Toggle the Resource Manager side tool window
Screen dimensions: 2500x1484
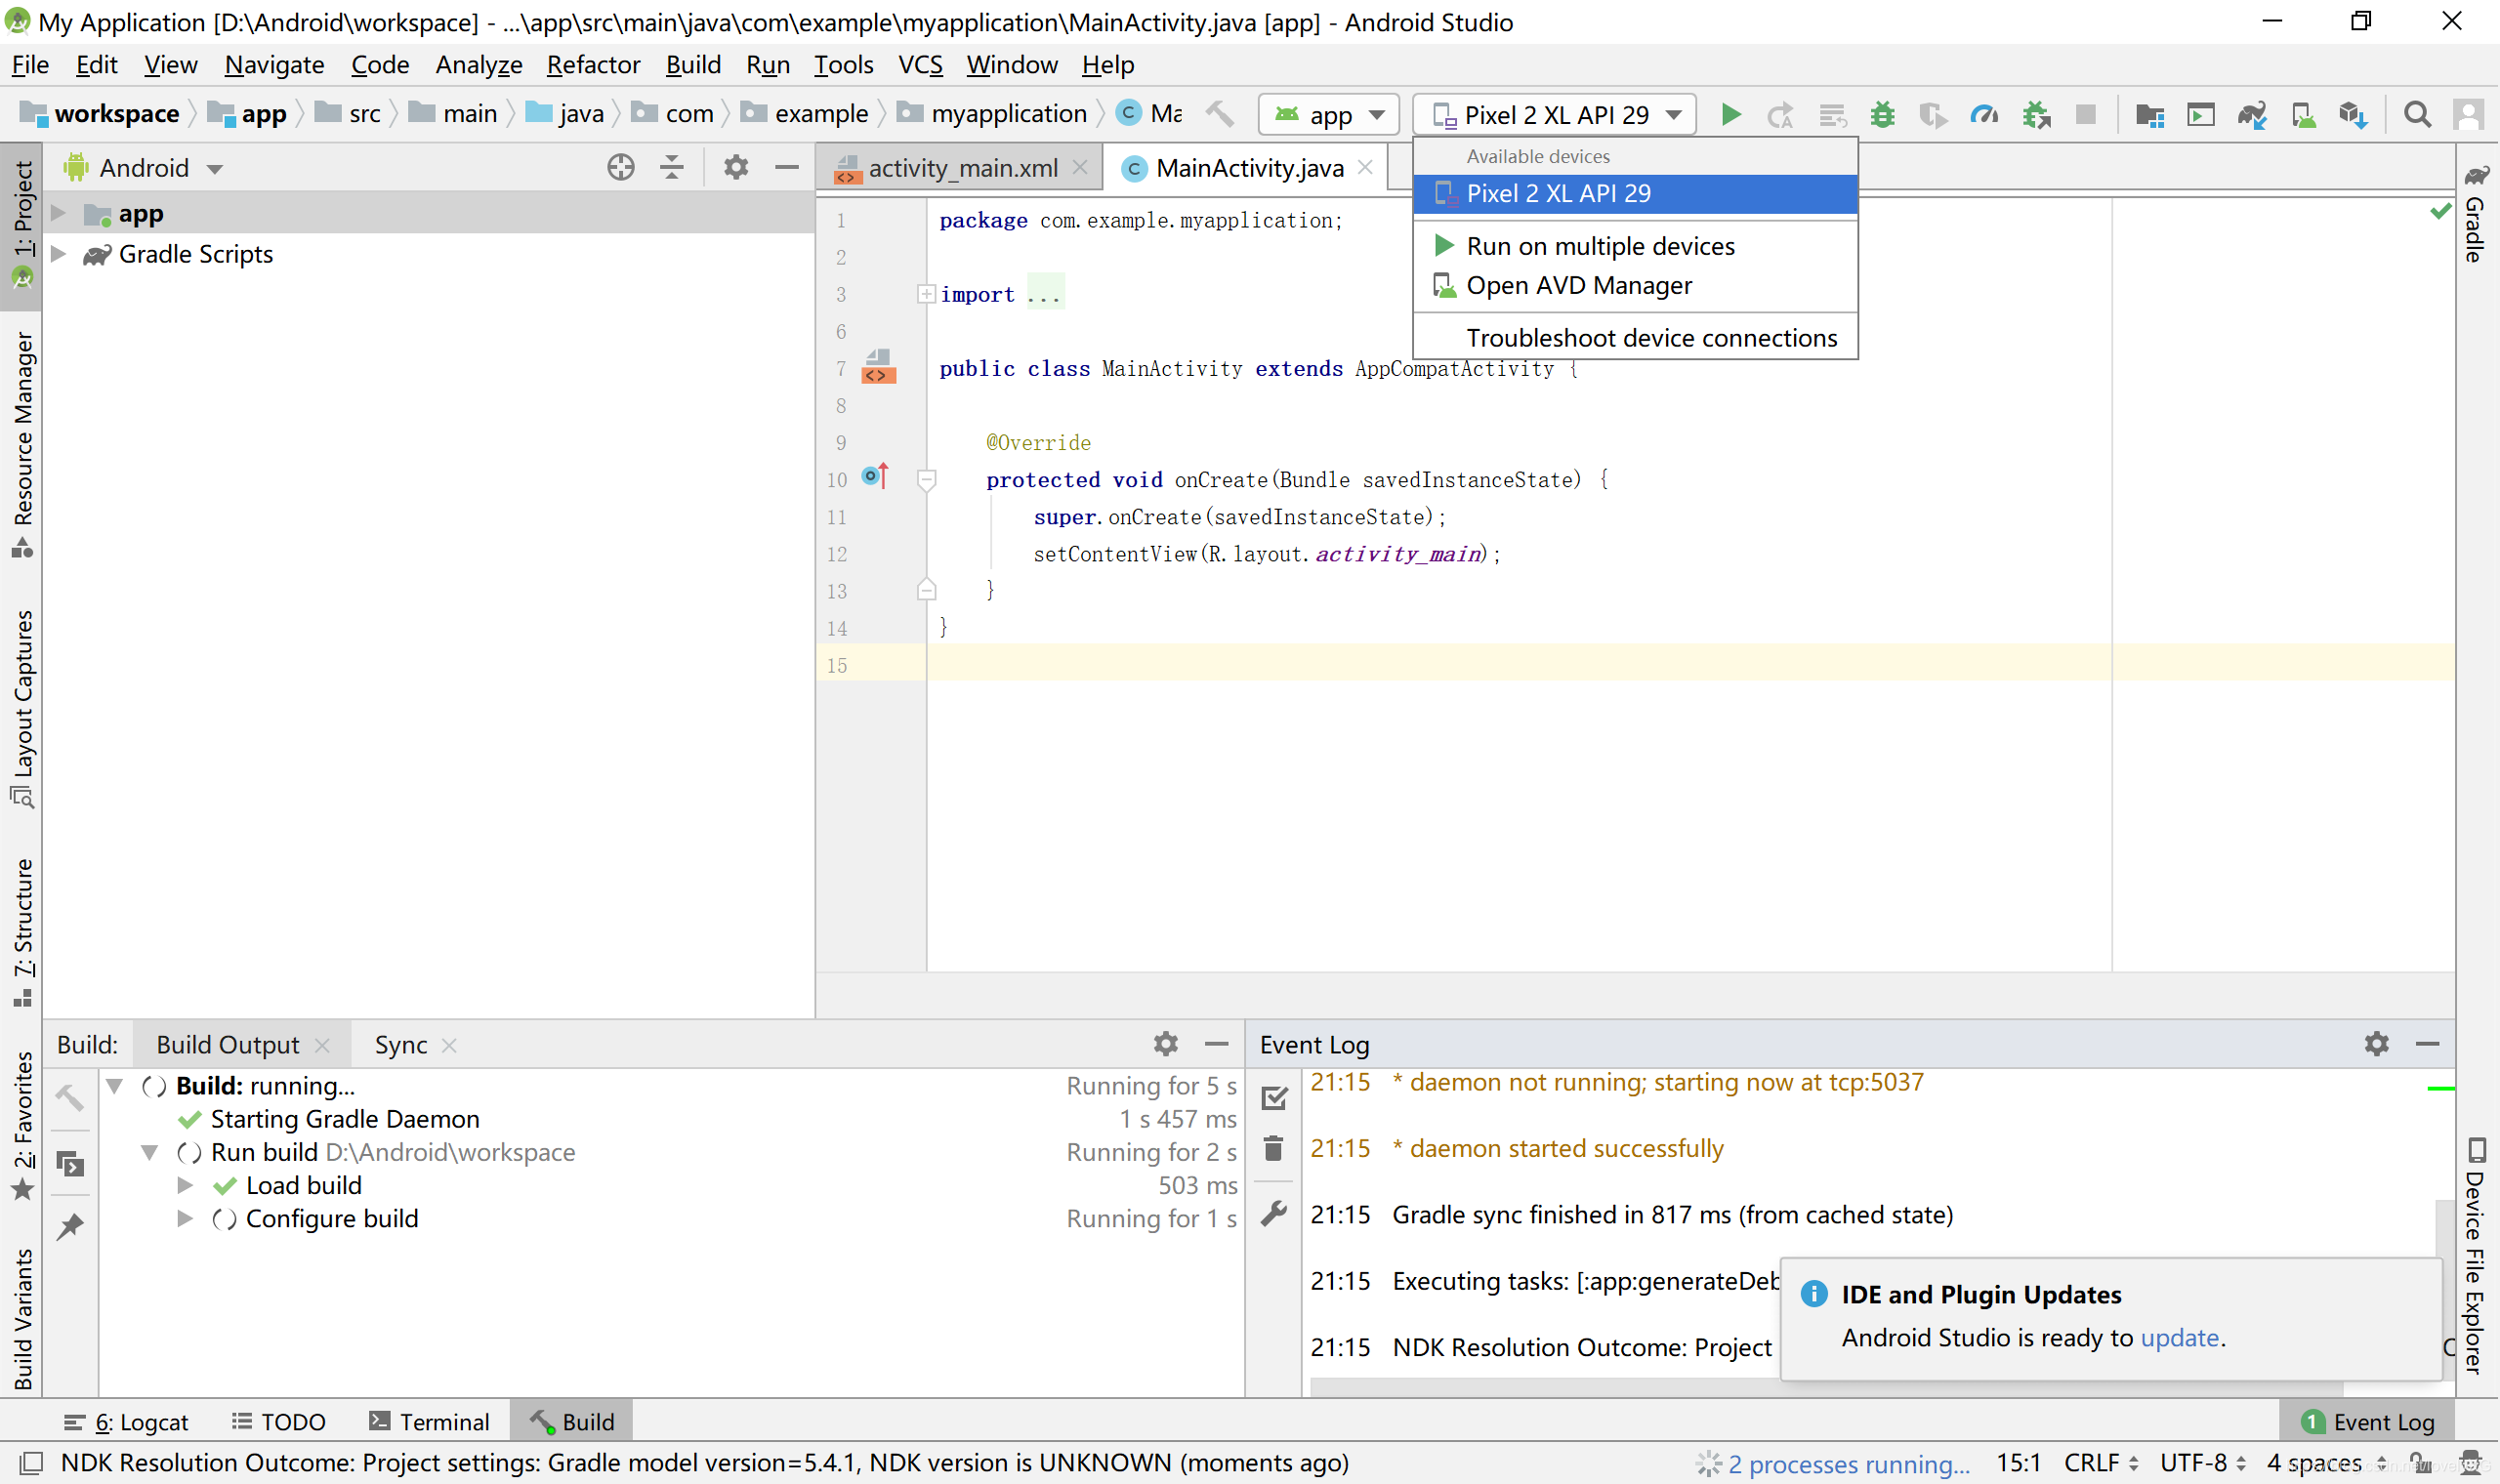pyautogui.click(x=22, y=443)
